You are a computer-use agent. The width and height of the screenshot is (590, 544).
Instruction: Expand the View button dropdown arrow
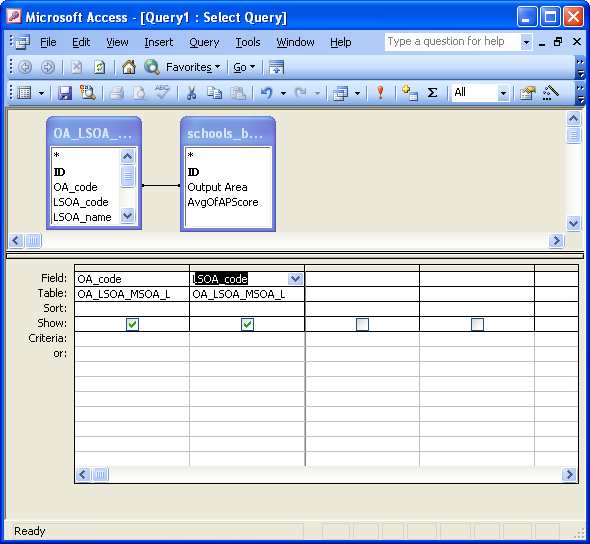(x=41, y=93)
